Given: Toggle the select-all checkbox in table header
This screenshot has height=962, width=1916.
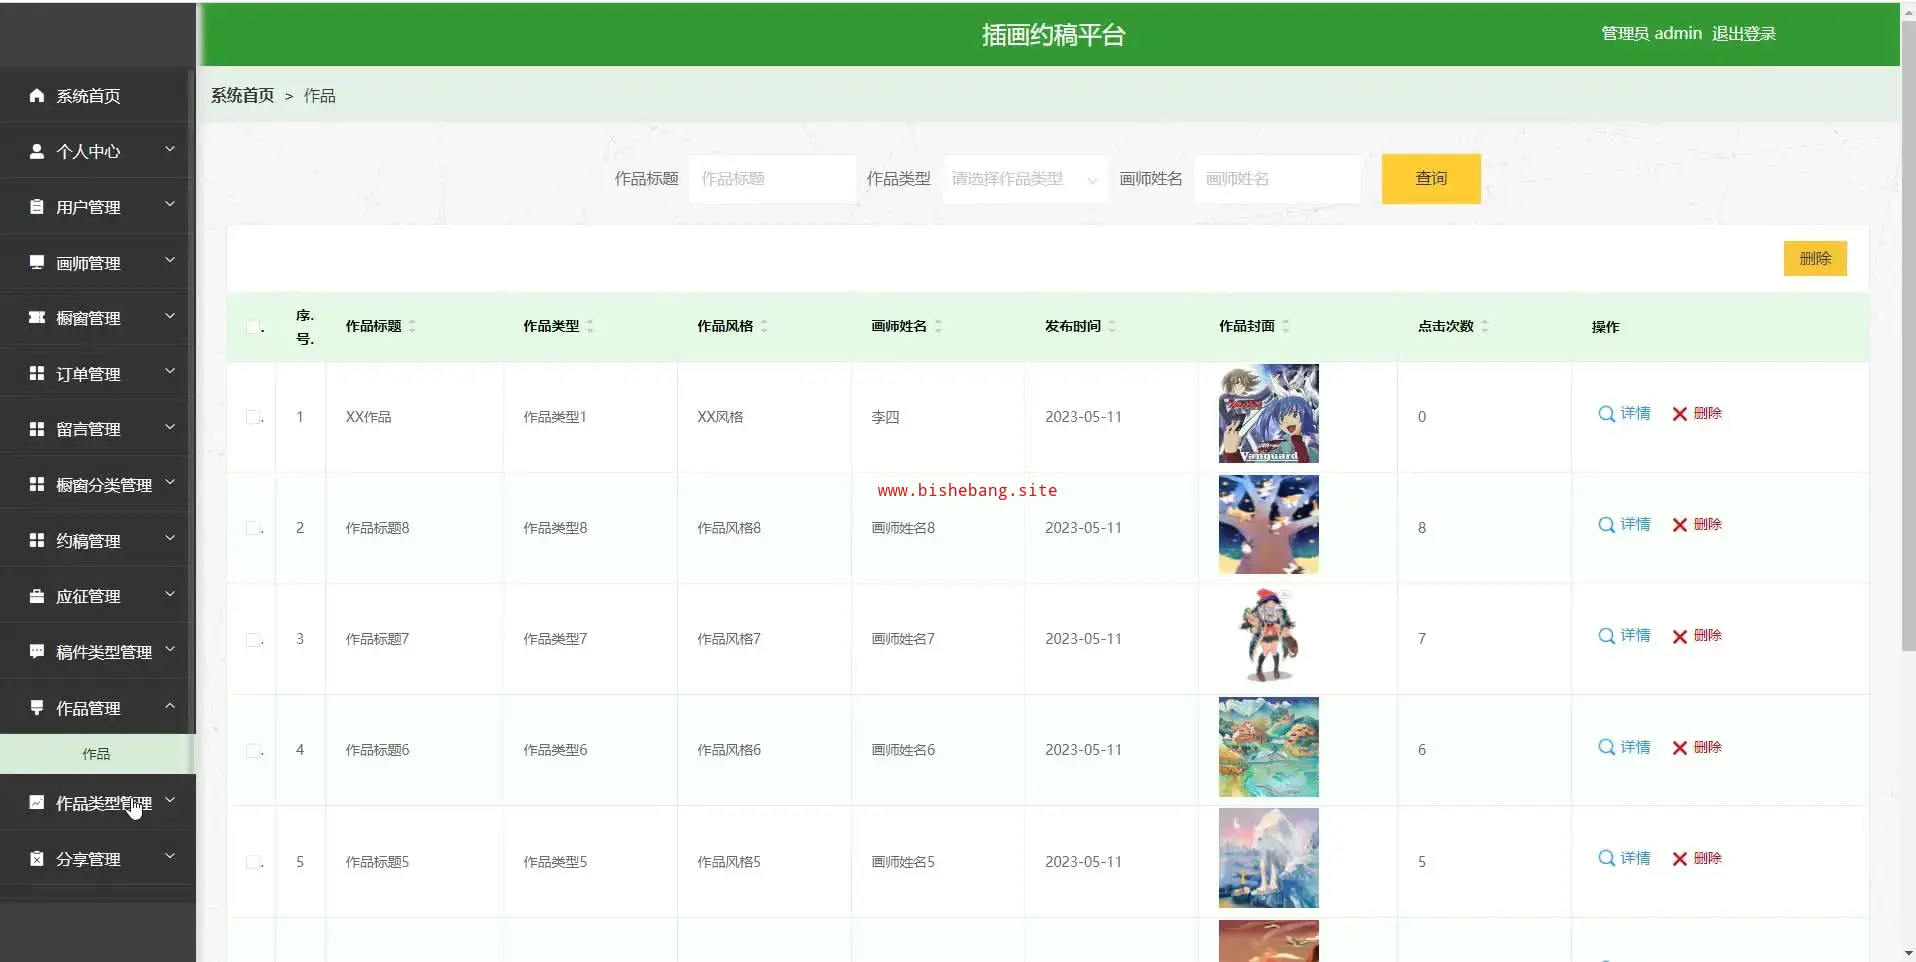Looking at the screenshot, I should [253, 327].
